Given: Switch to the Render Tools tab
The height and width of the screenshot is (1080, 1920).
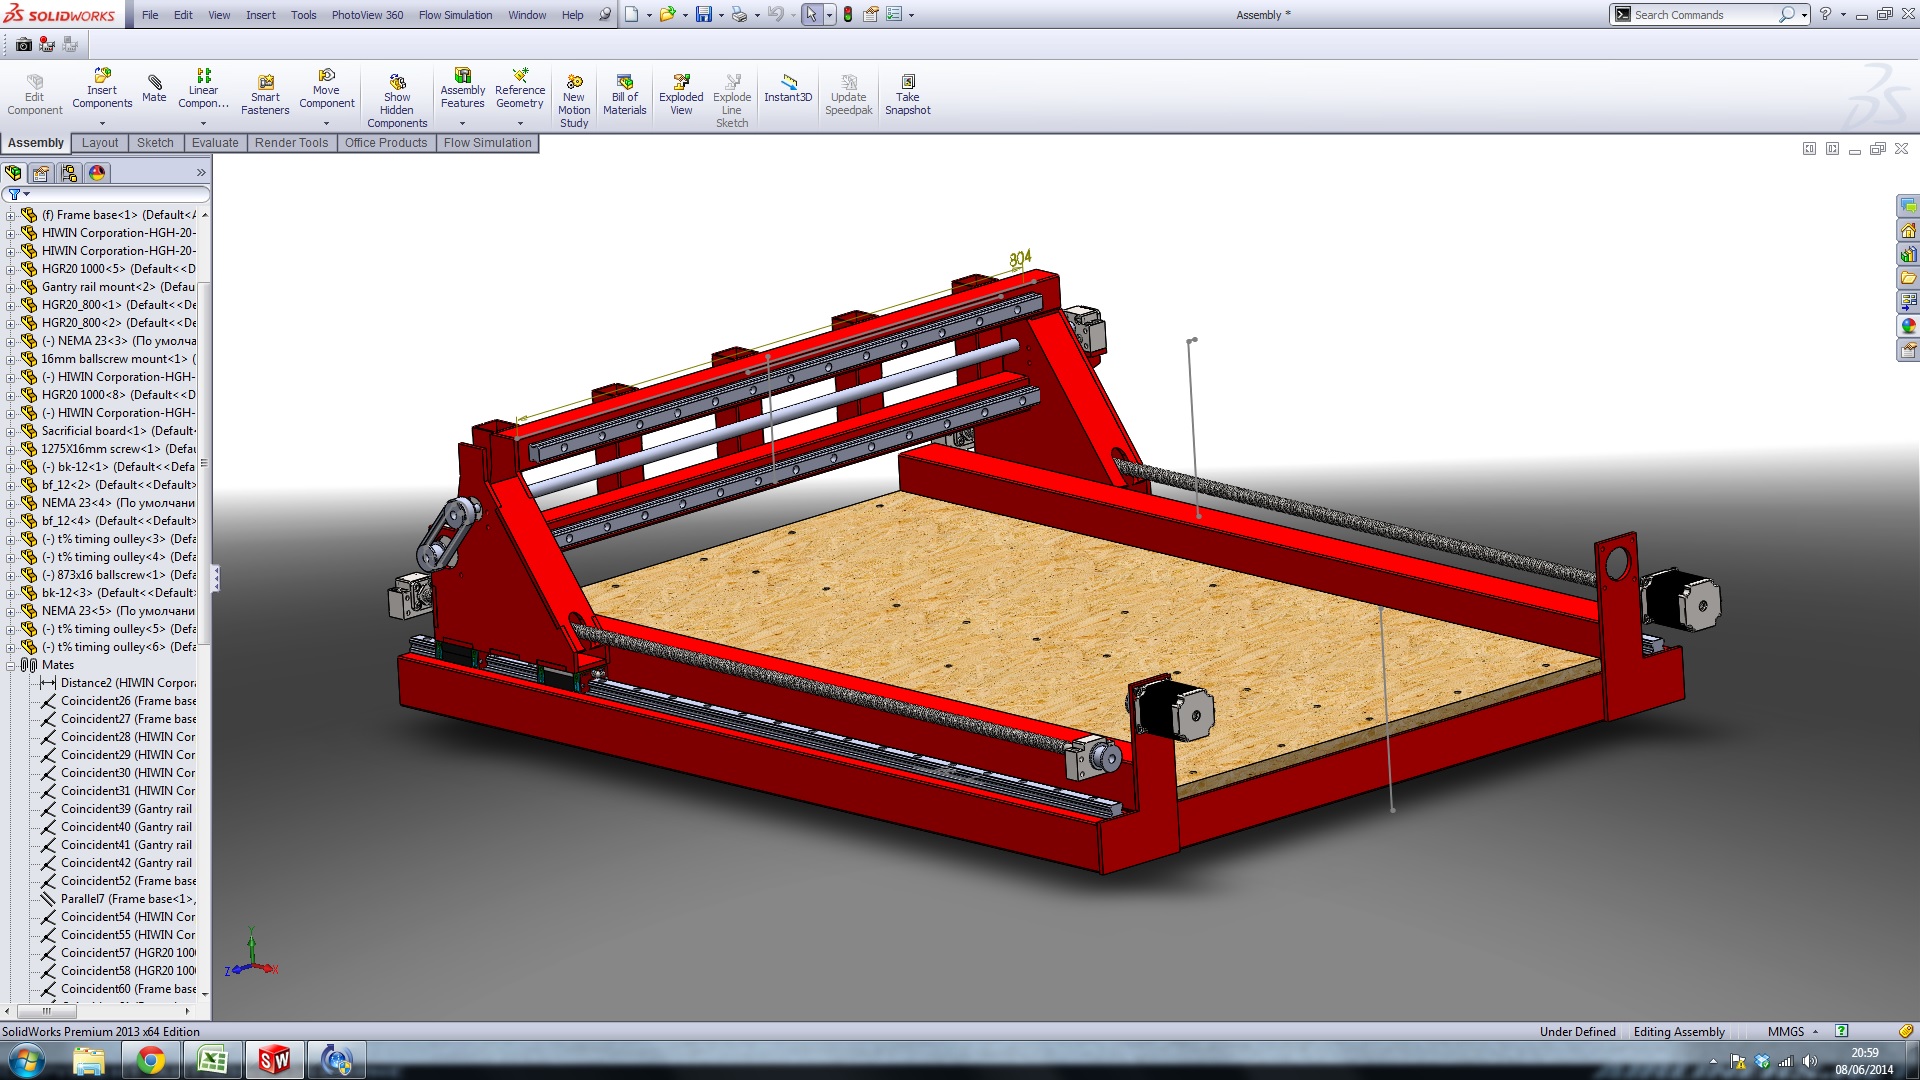Looking at the screenshot, I should tap(291, 143).
